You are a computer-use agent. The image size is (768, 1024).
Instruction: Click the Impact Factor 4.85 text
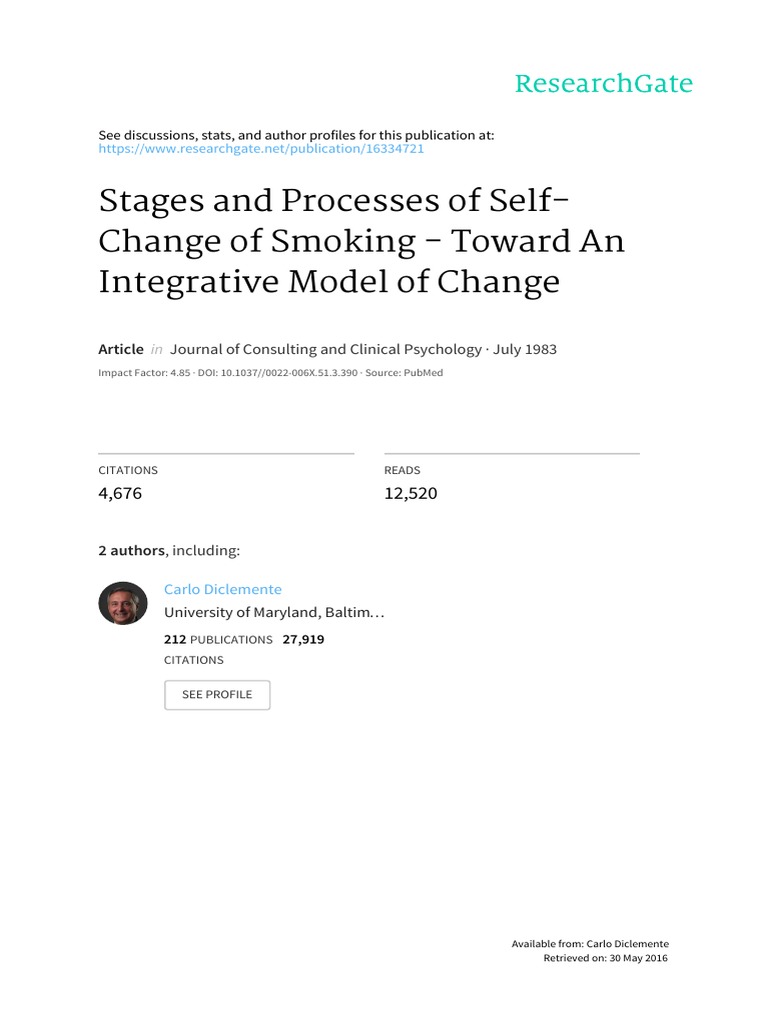pyautogui.click(x=144, y=373)
